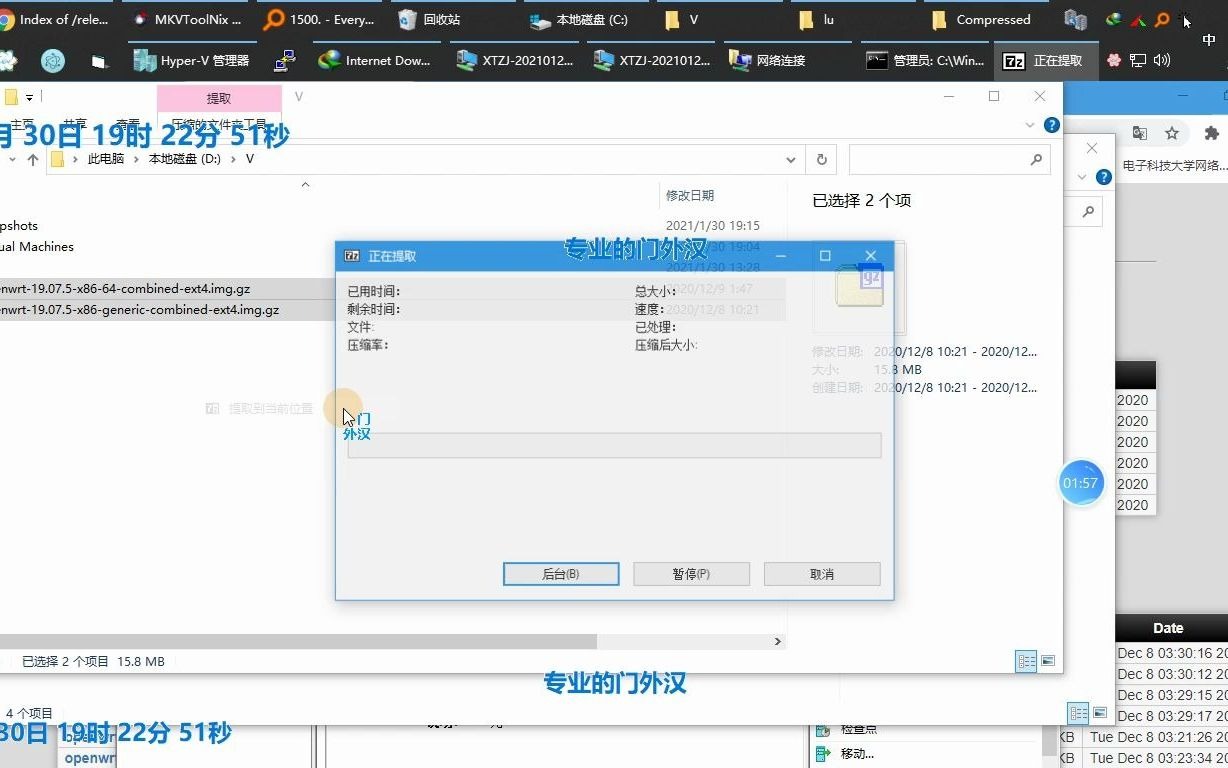Switch to details view in Explorer
1228x768 pixels.
pos(1026,661)
